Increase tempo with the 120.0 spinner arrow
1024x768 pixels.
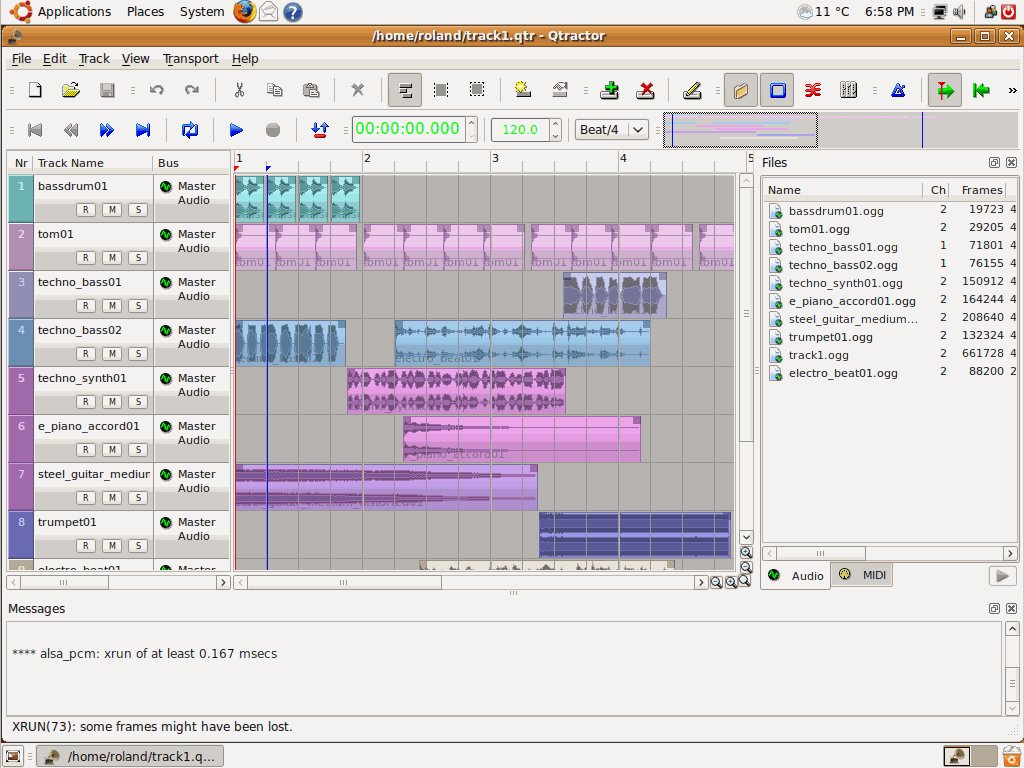(x=557, y=125)
